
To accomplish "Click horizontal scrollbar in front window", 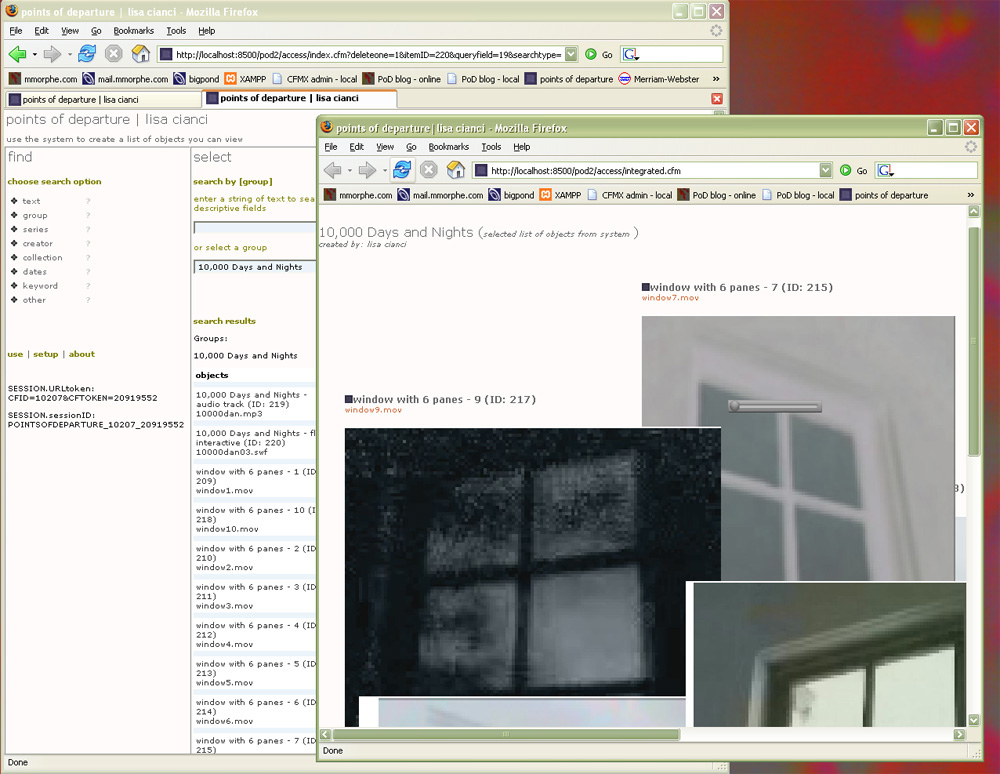I will [506, 734].
